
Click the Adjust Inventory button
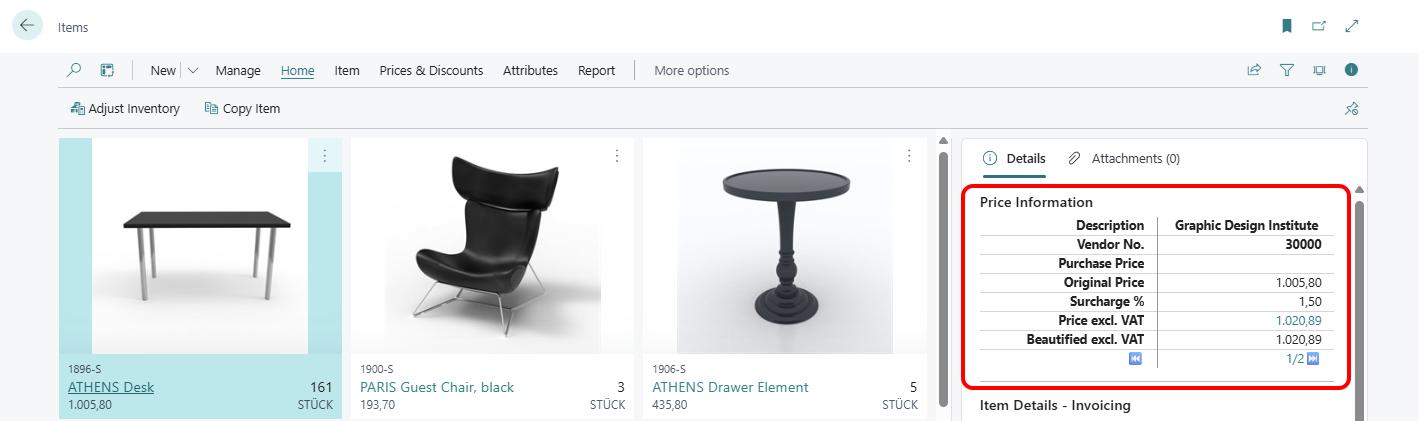point(126,108)
